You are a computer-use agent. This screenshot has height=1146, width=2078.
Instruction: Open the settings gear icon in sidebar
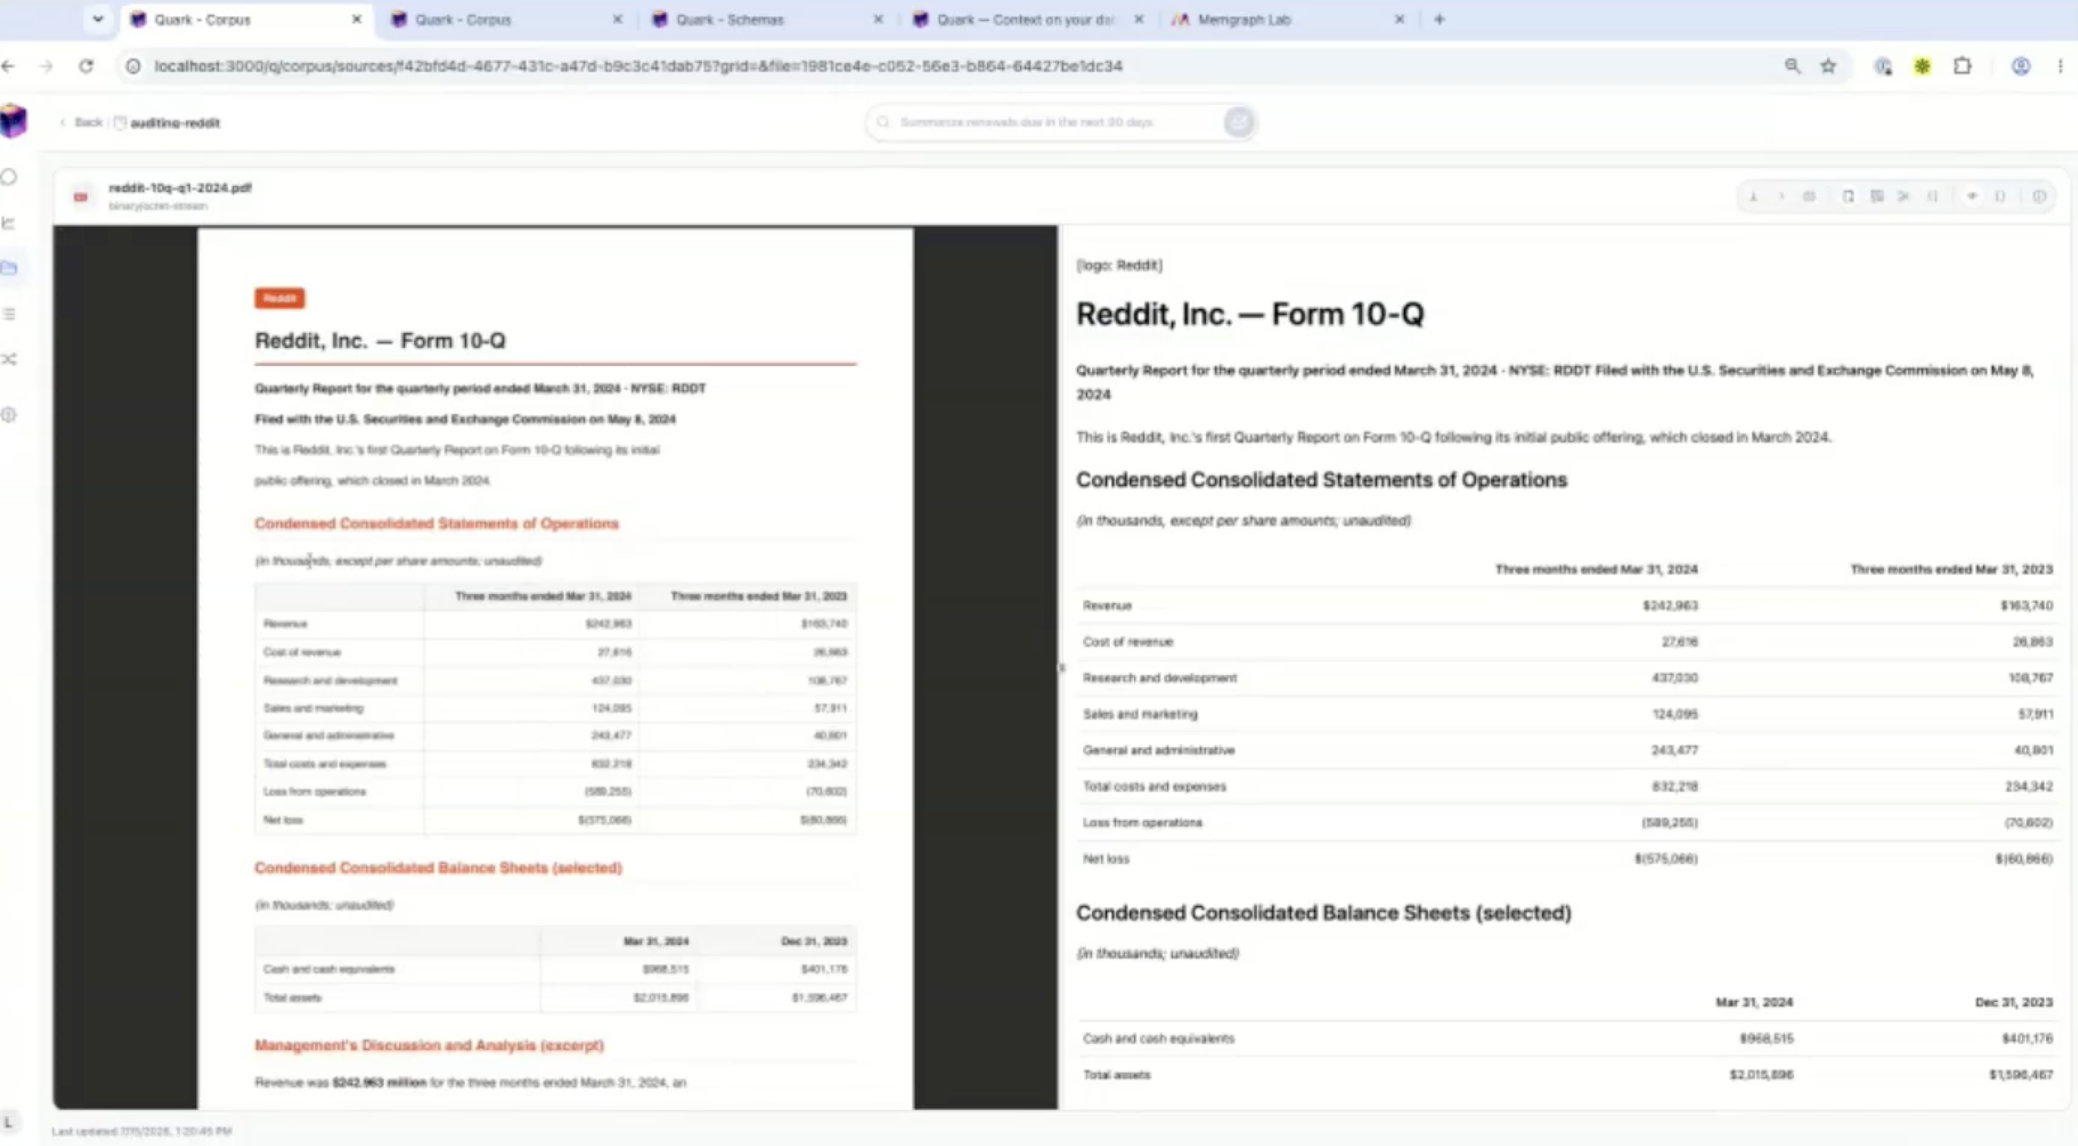pyautogui.click(x=9, y=415)
